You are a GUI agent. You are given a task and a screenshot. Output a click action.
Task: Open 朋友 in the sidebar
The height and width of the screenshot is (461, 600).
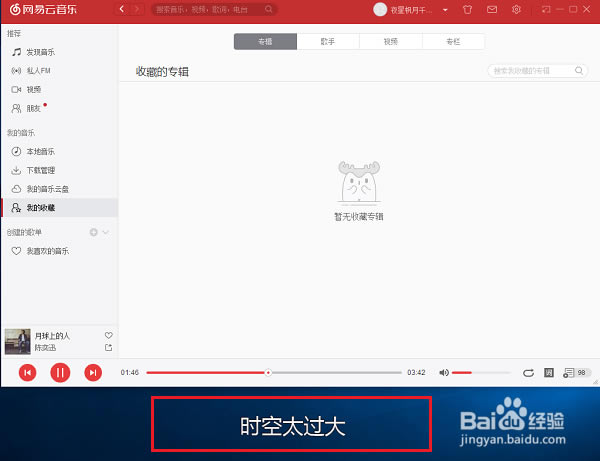point(59,108)
